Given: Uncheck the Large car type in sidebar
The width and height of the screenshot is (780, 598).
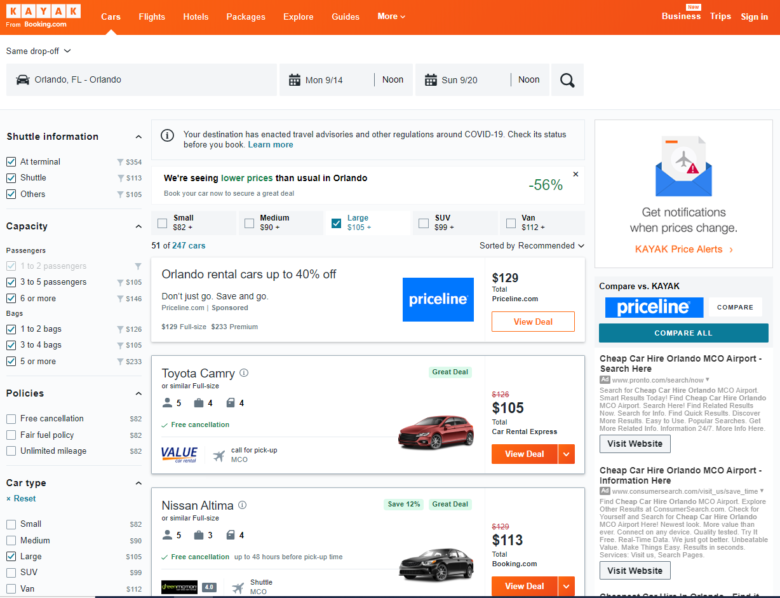Looking at the screenshot, I should tap(11, 556).
